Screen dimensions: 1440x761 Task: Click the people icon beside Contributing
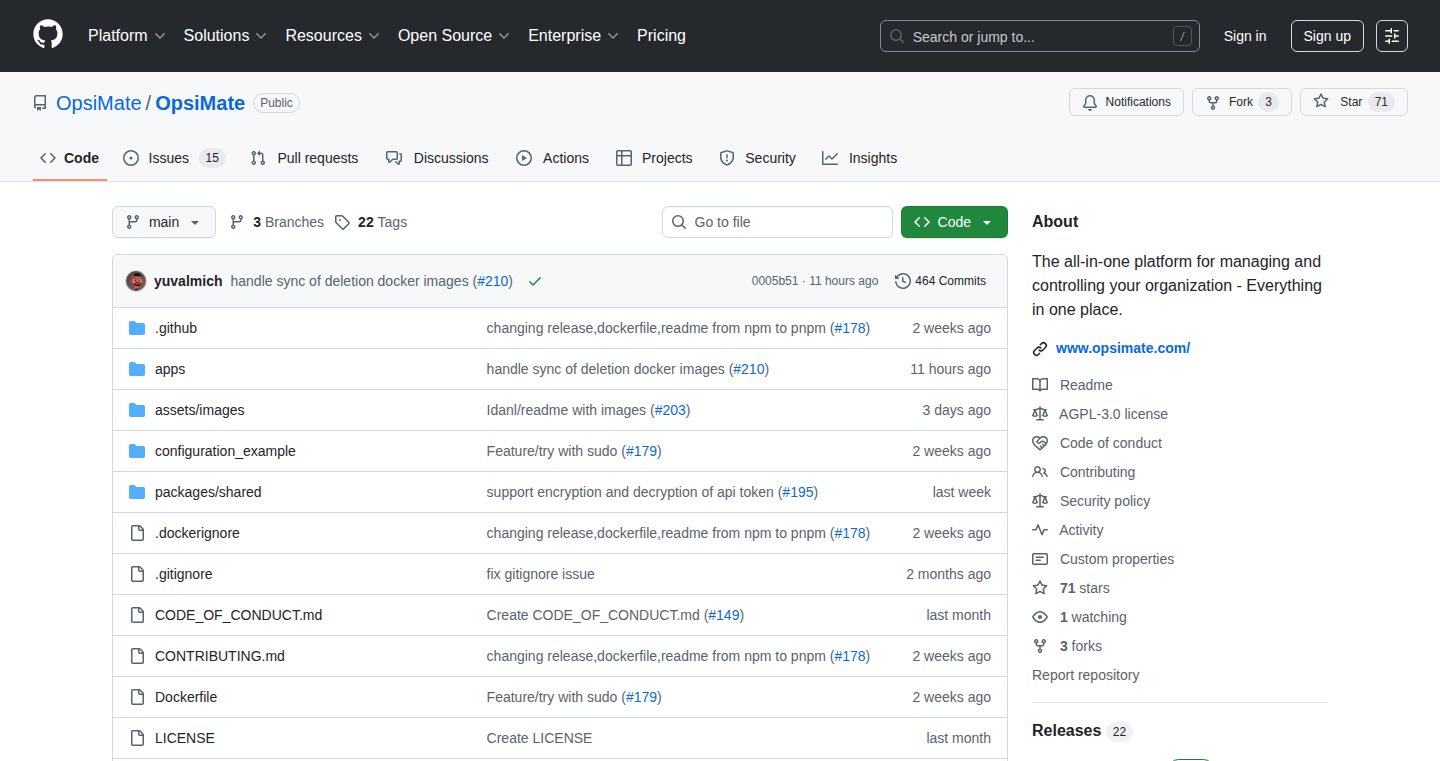pos(1040,472)
